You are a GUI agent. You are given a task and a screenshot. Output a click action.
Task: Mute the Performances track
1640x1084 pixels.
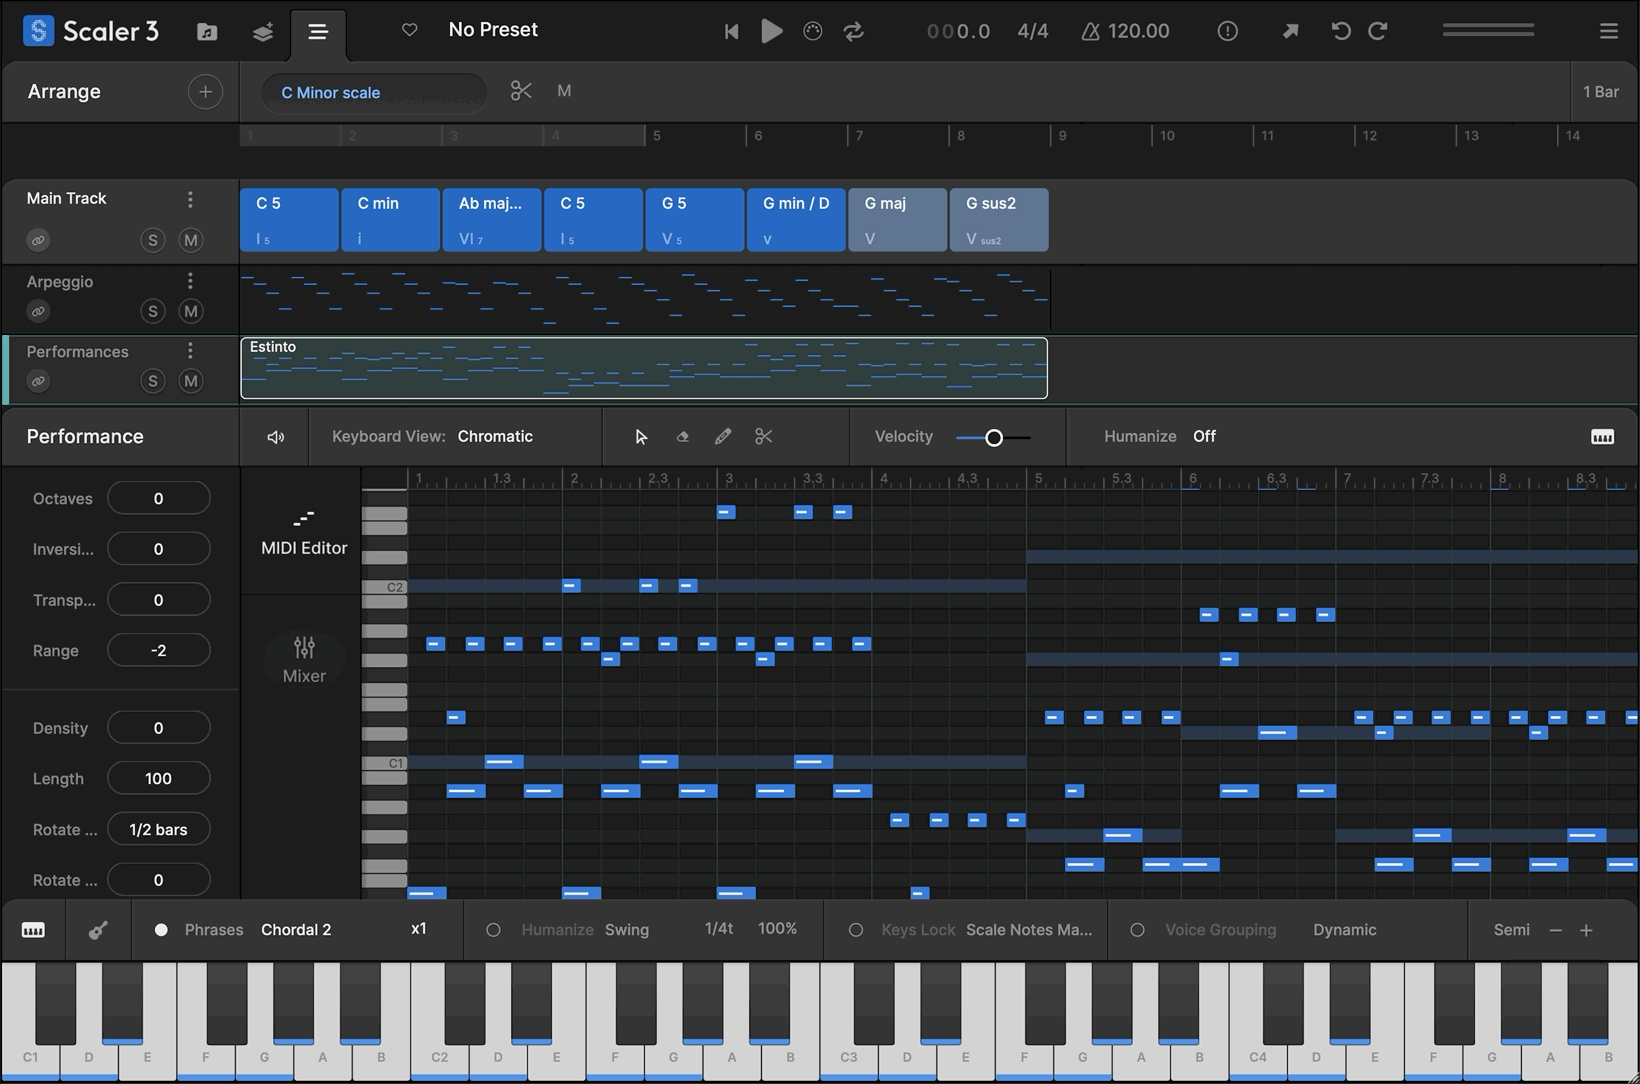coord(190,381)
